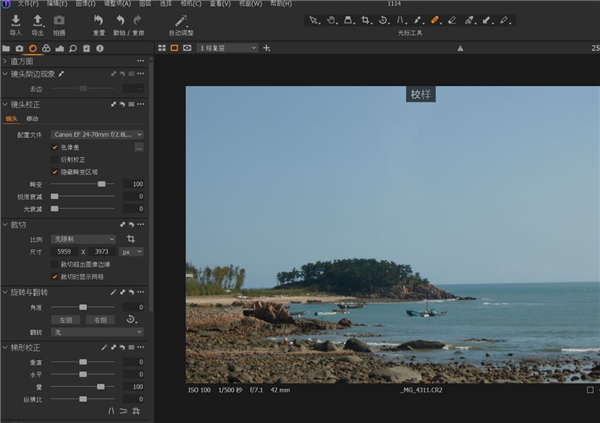Open the 文件(F) menu
The height and width of the screenshot is (423, 600).
point(28,3)
